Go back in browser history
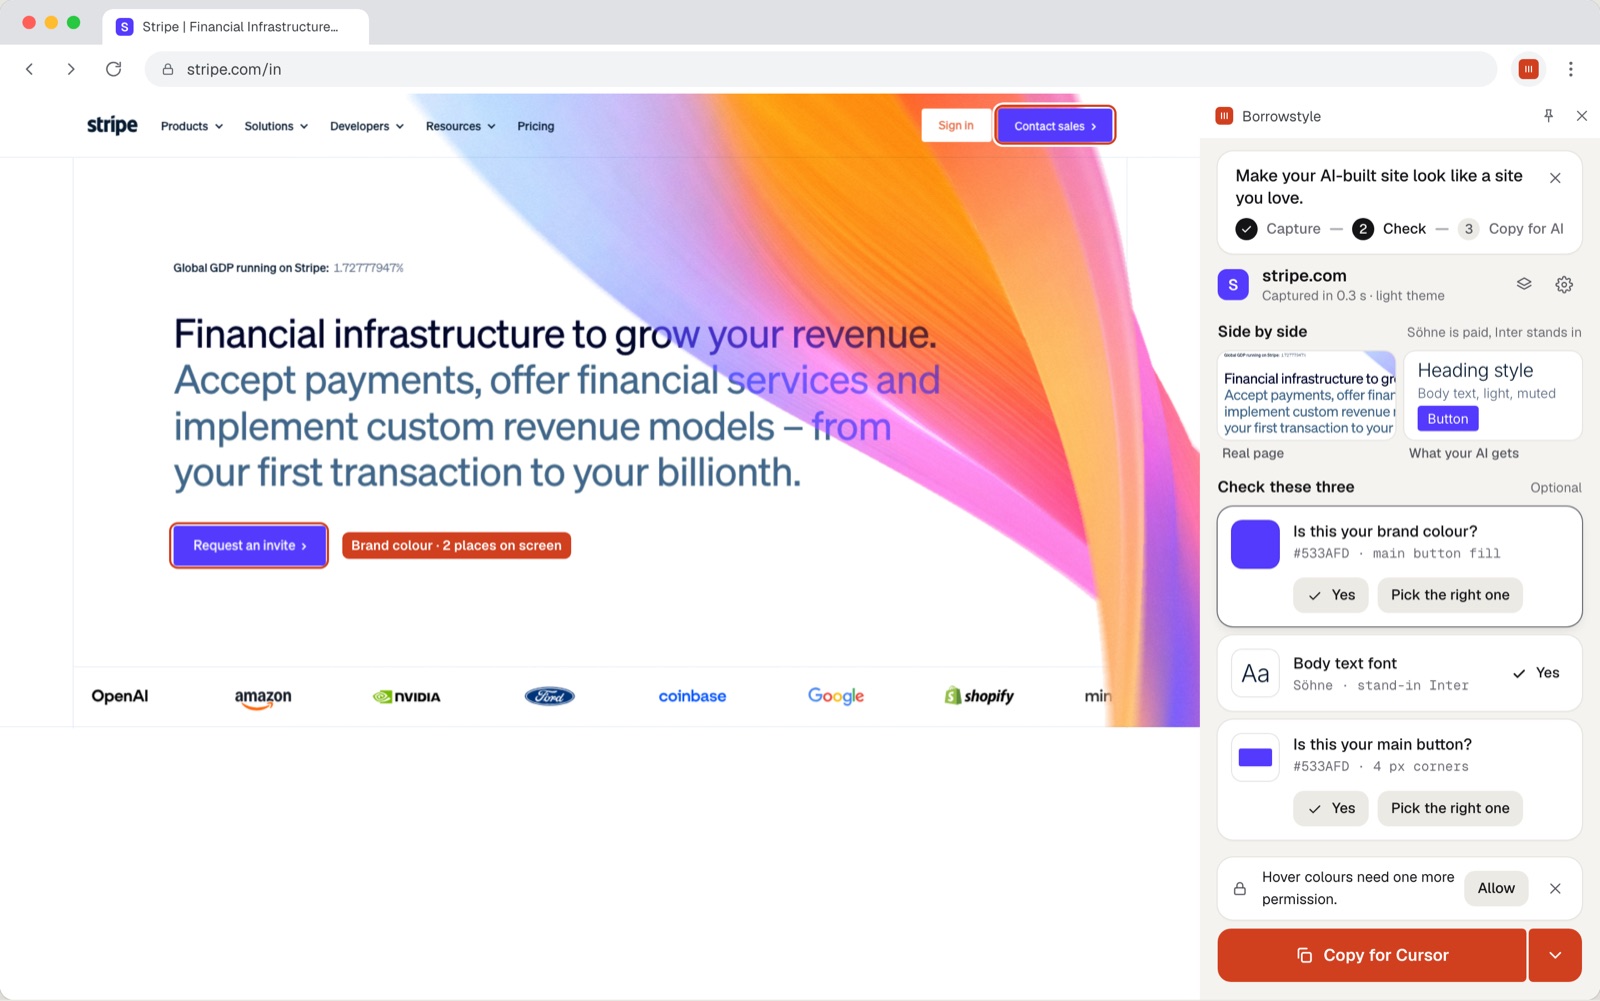This screenshot has width=1600, height=1001. [30, 69]
